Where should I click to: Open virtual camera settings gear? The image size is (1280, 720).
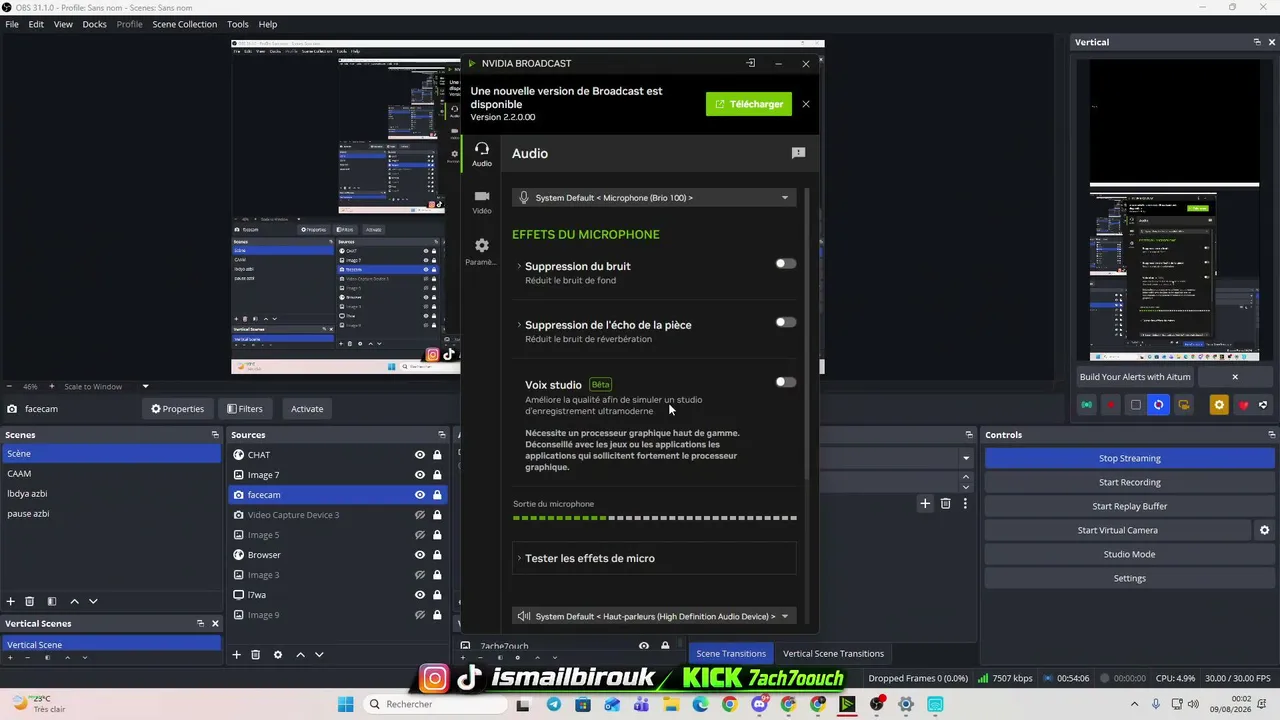click(1264, 530)
